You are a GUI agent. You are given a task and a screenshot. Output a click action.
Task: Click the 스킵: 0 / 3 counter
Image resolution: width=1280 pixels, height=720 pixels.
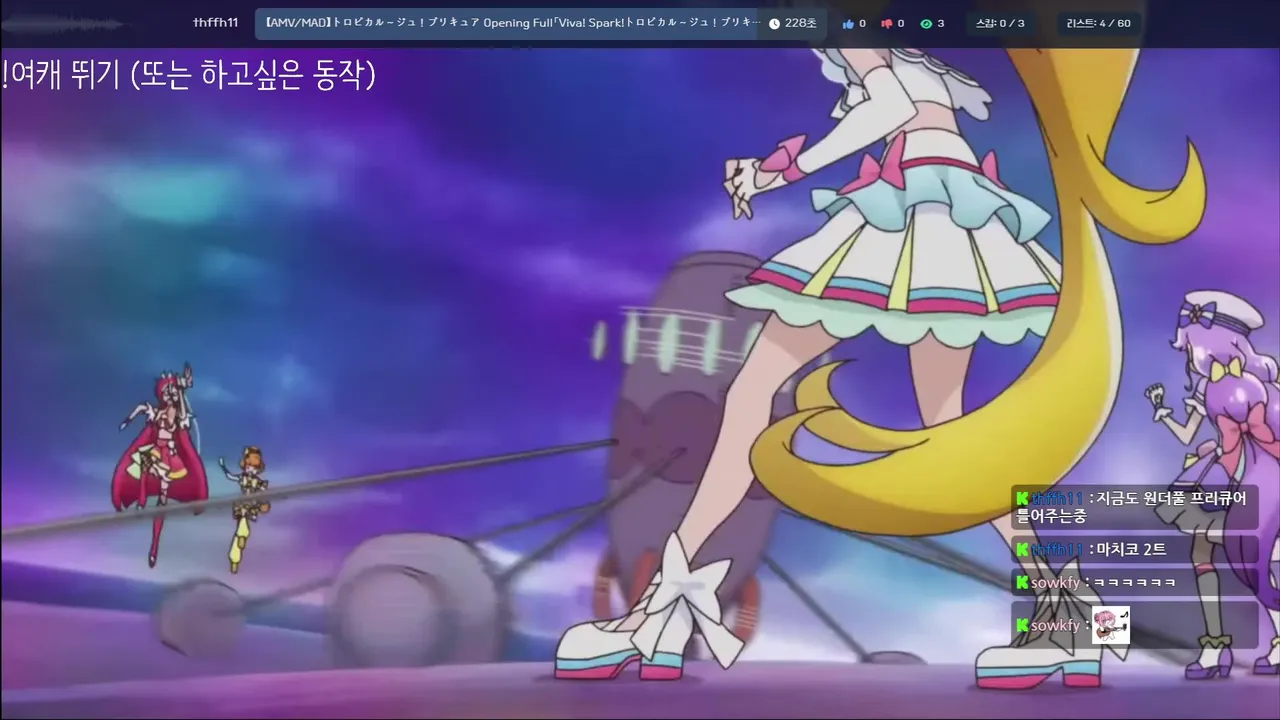click(x=1000, y=23)
